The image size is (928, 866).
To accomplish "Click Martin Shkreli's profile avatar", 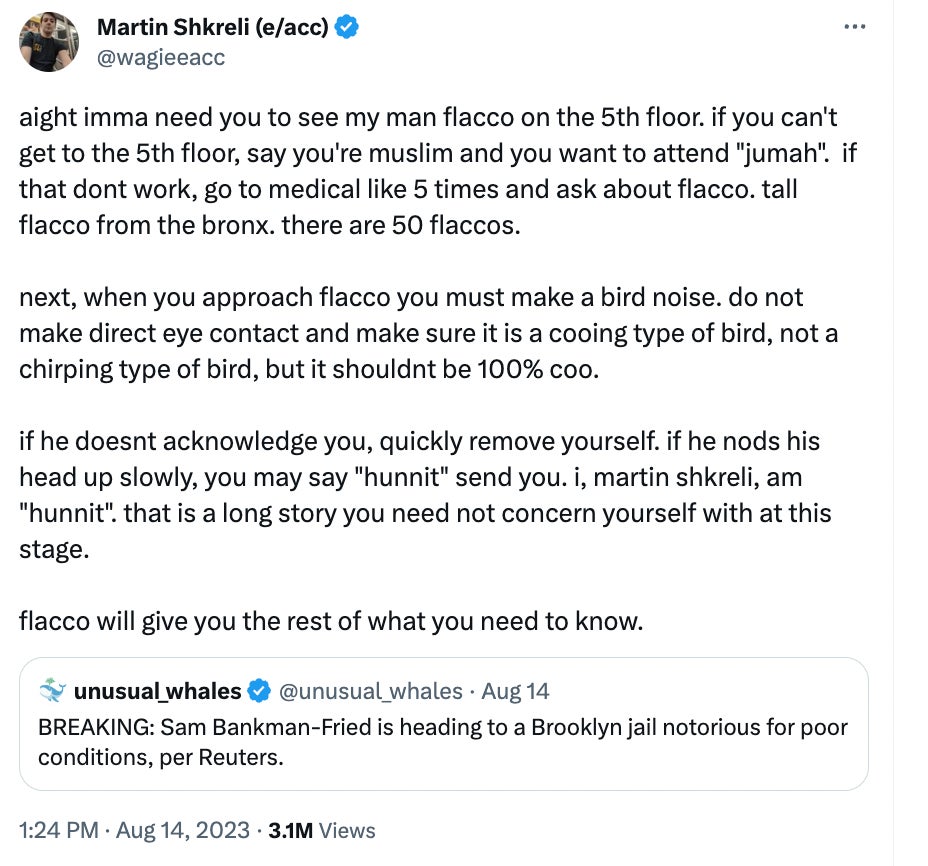I will 49,42.
